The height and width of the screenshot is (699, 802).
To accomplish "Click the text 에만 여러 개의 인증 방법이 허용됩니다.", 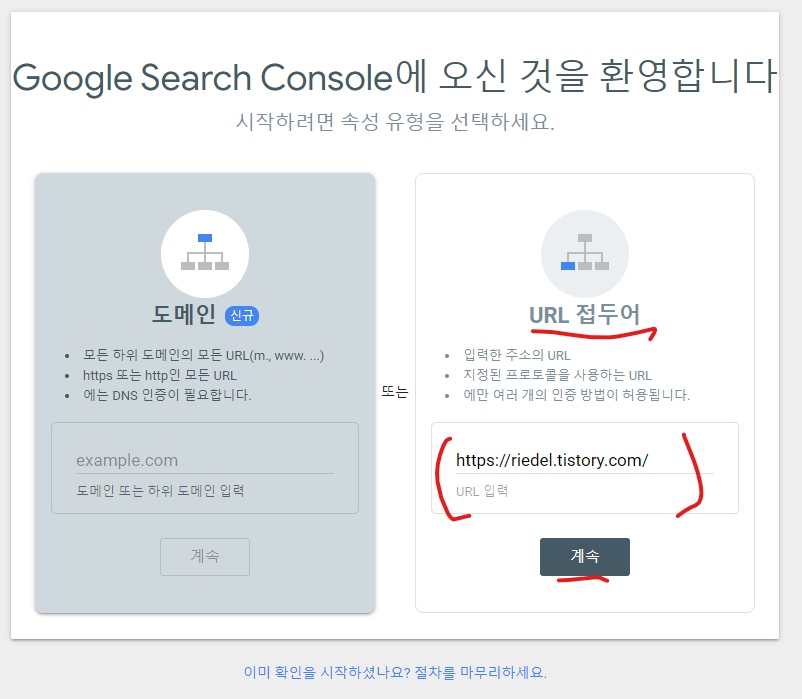I will pos(576,395).
